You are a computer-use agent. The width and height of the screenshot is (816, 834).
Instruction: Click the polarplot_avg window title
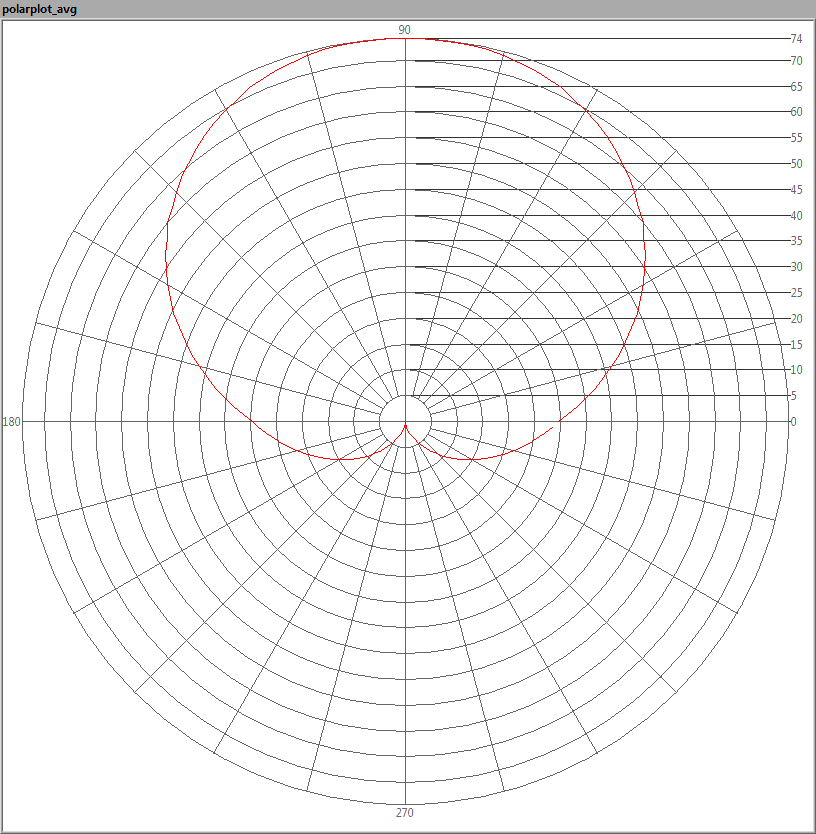tap(40, 9)
